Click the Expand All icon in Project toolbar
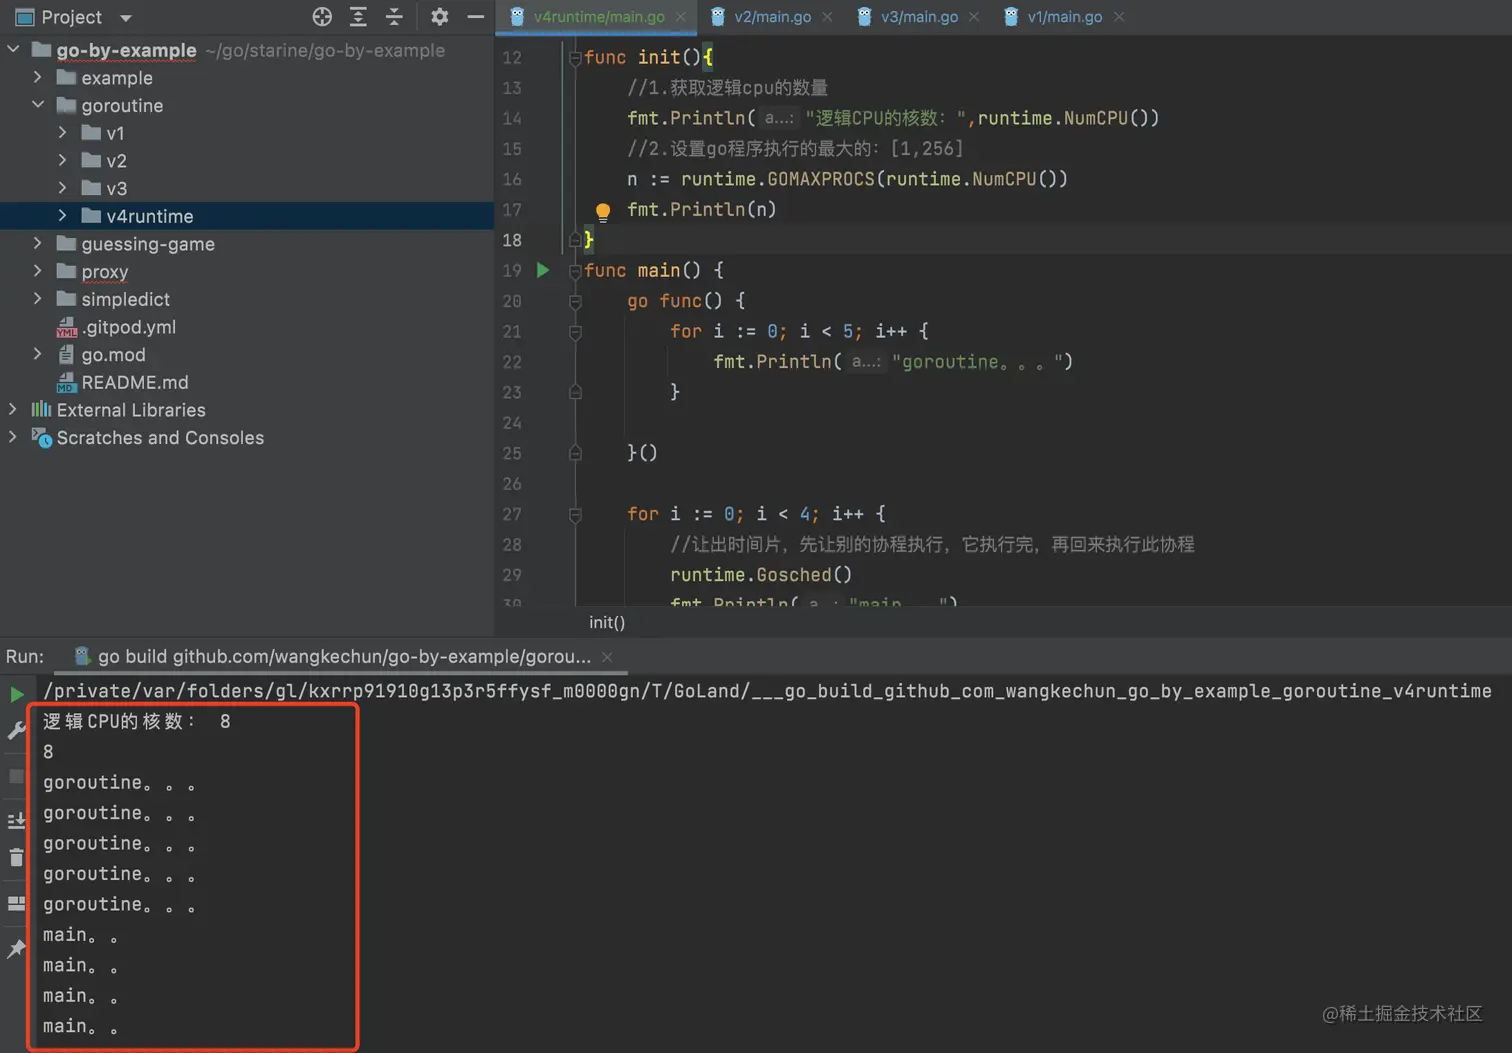 click(358, 17)
